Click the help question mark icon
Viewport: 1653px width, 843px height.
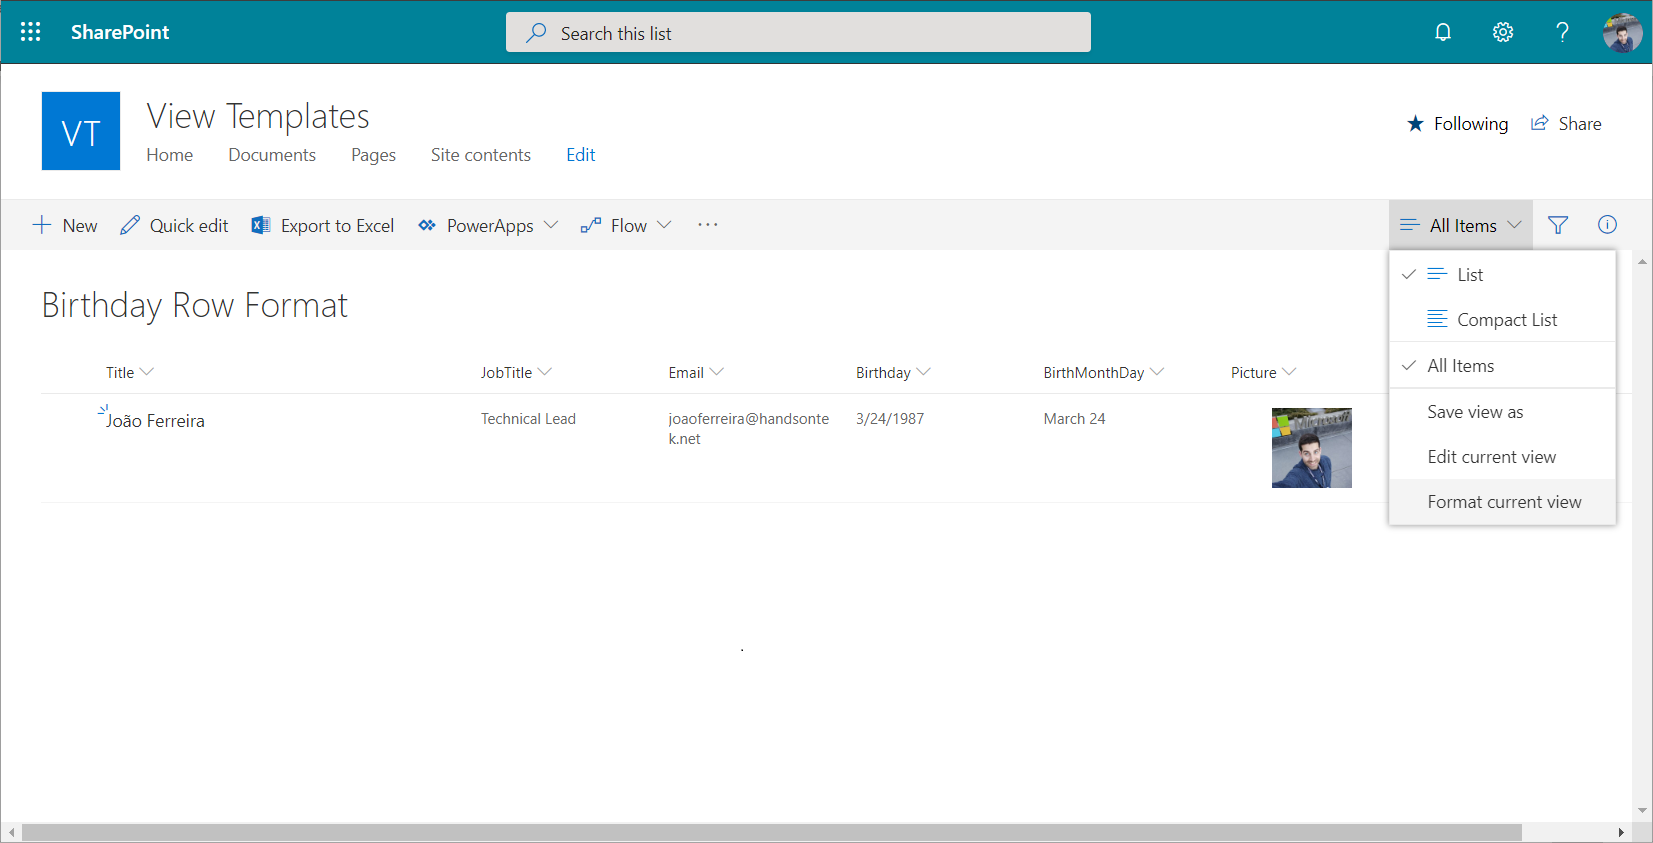coord(1562,32)
